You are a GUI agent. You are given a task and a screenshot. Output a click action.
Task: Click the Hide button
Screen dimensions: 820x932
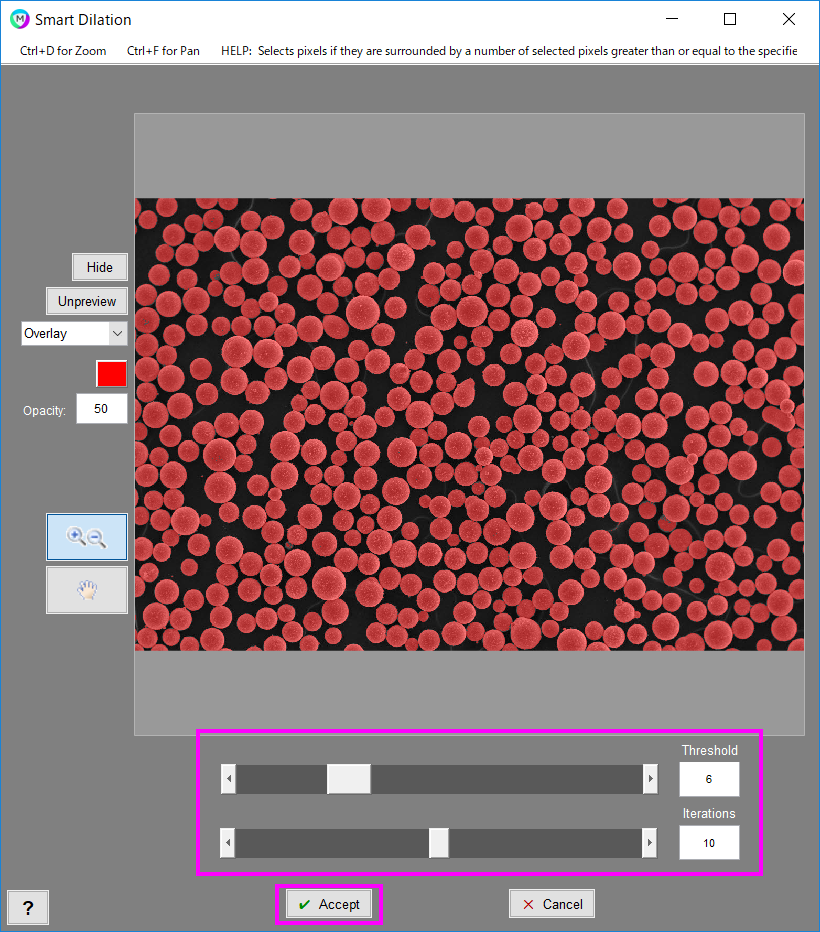point(100,267)
